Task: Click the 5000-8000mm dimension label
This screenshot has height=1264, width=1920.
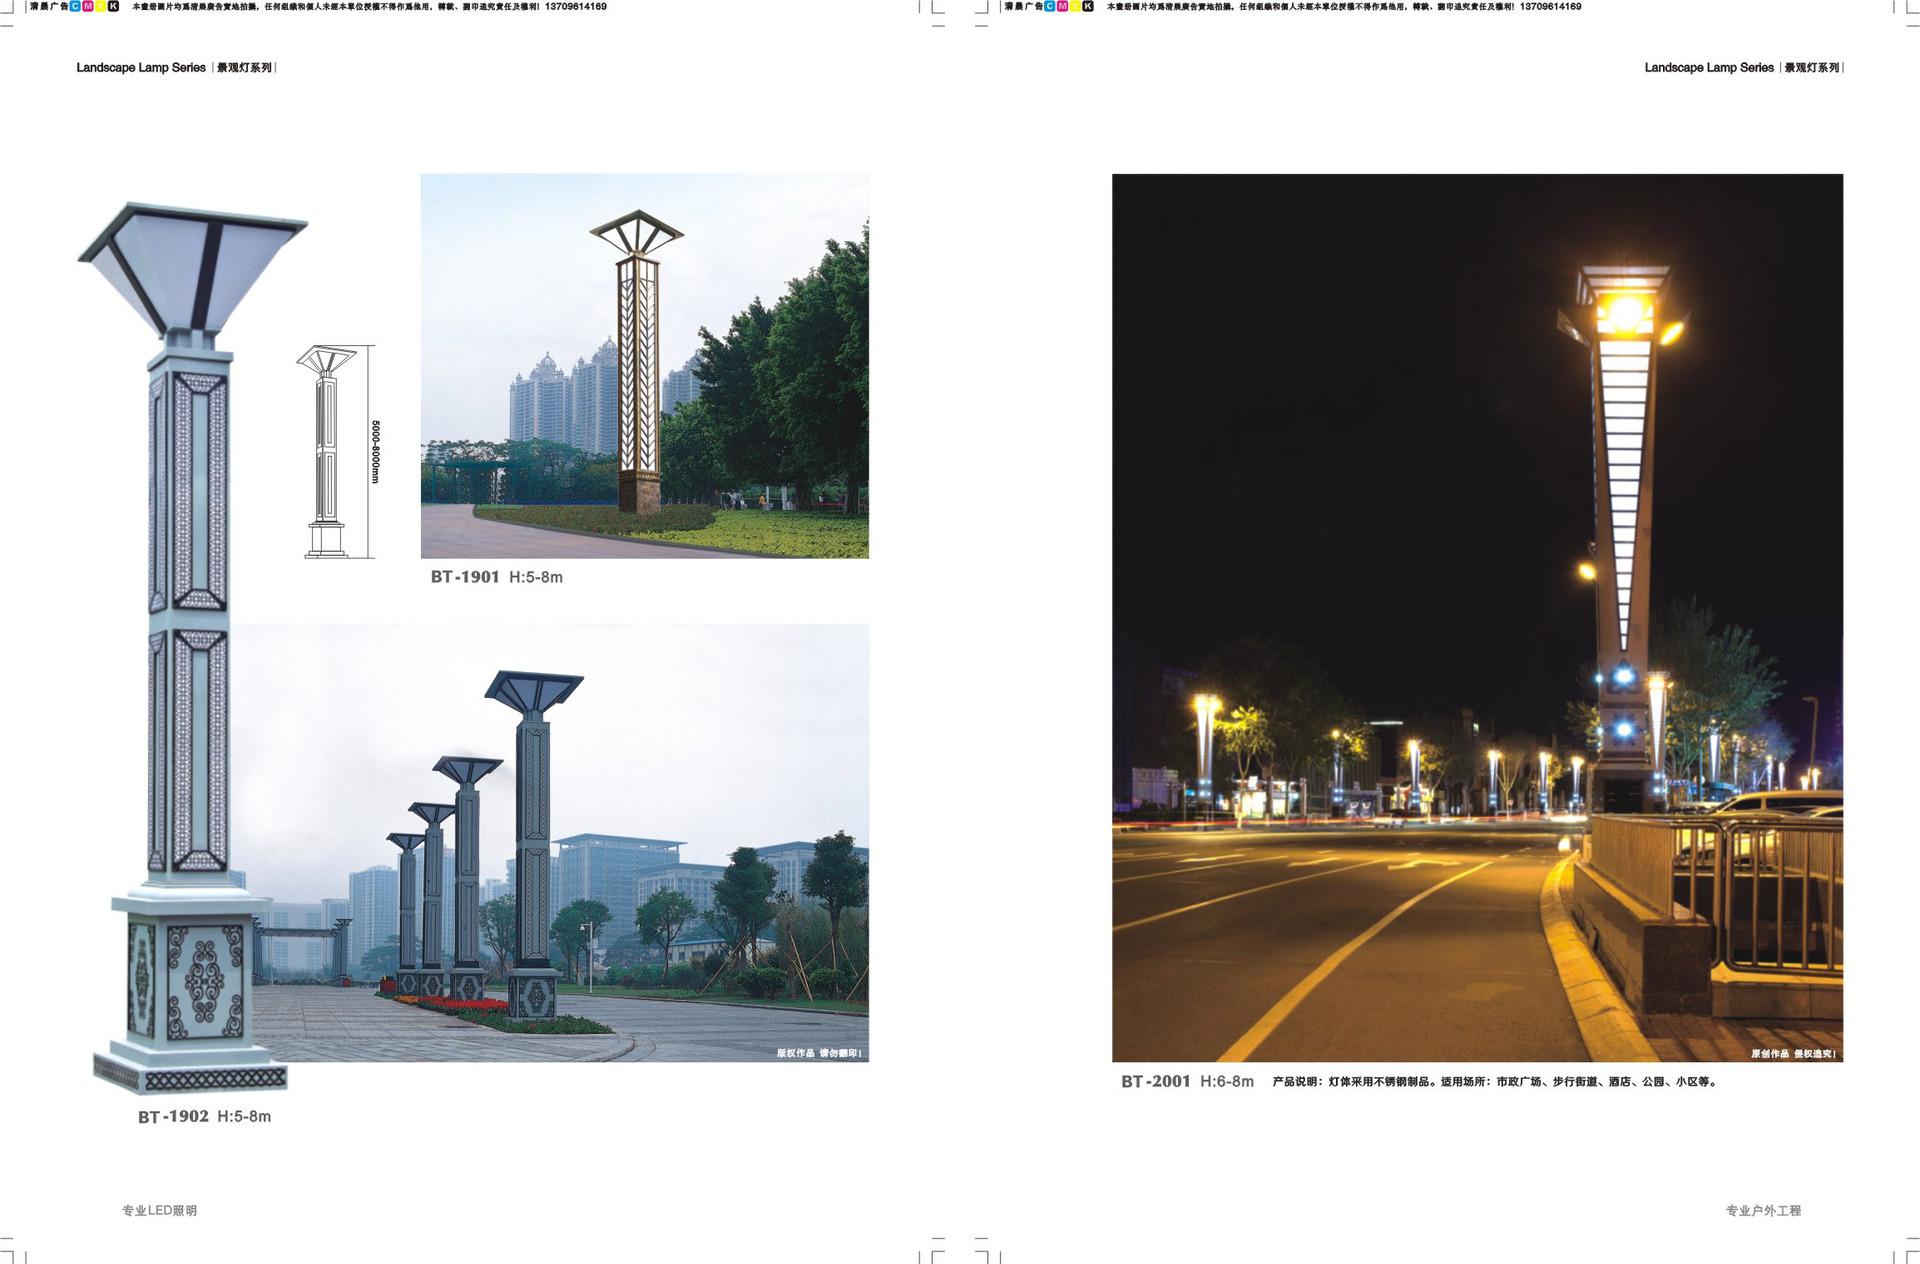Action: tap(376, 452)
